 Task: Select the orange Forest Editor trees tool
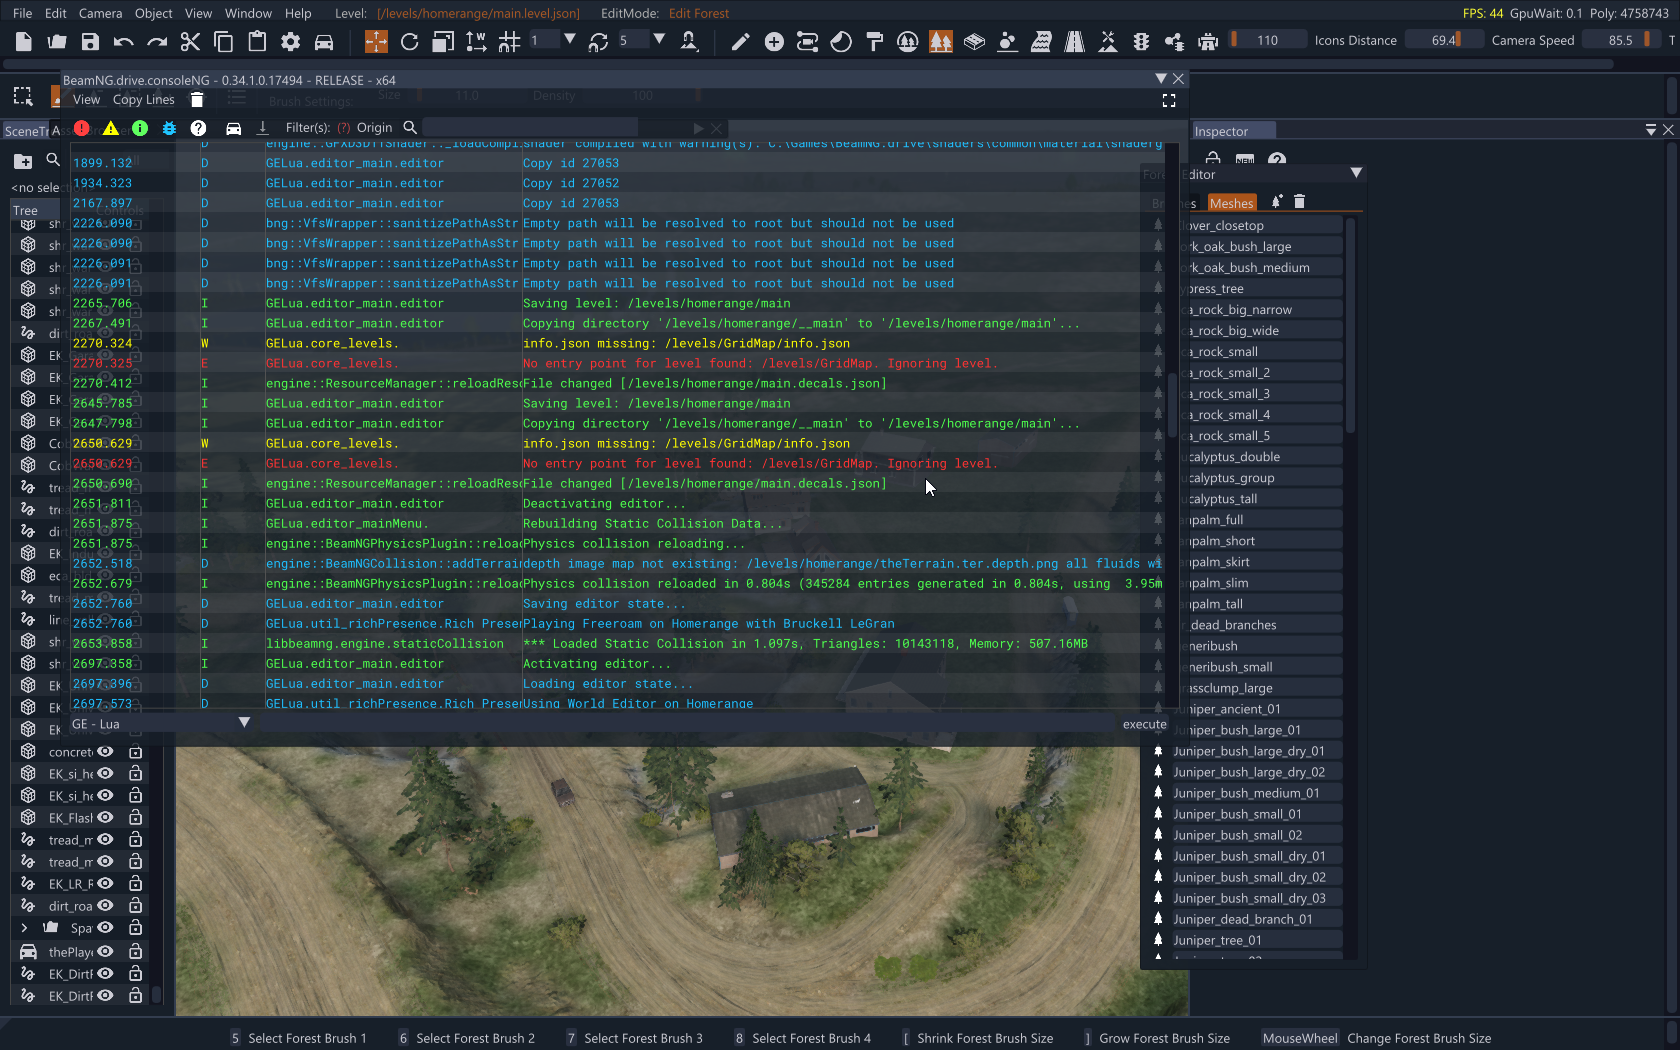coord(941,41)
